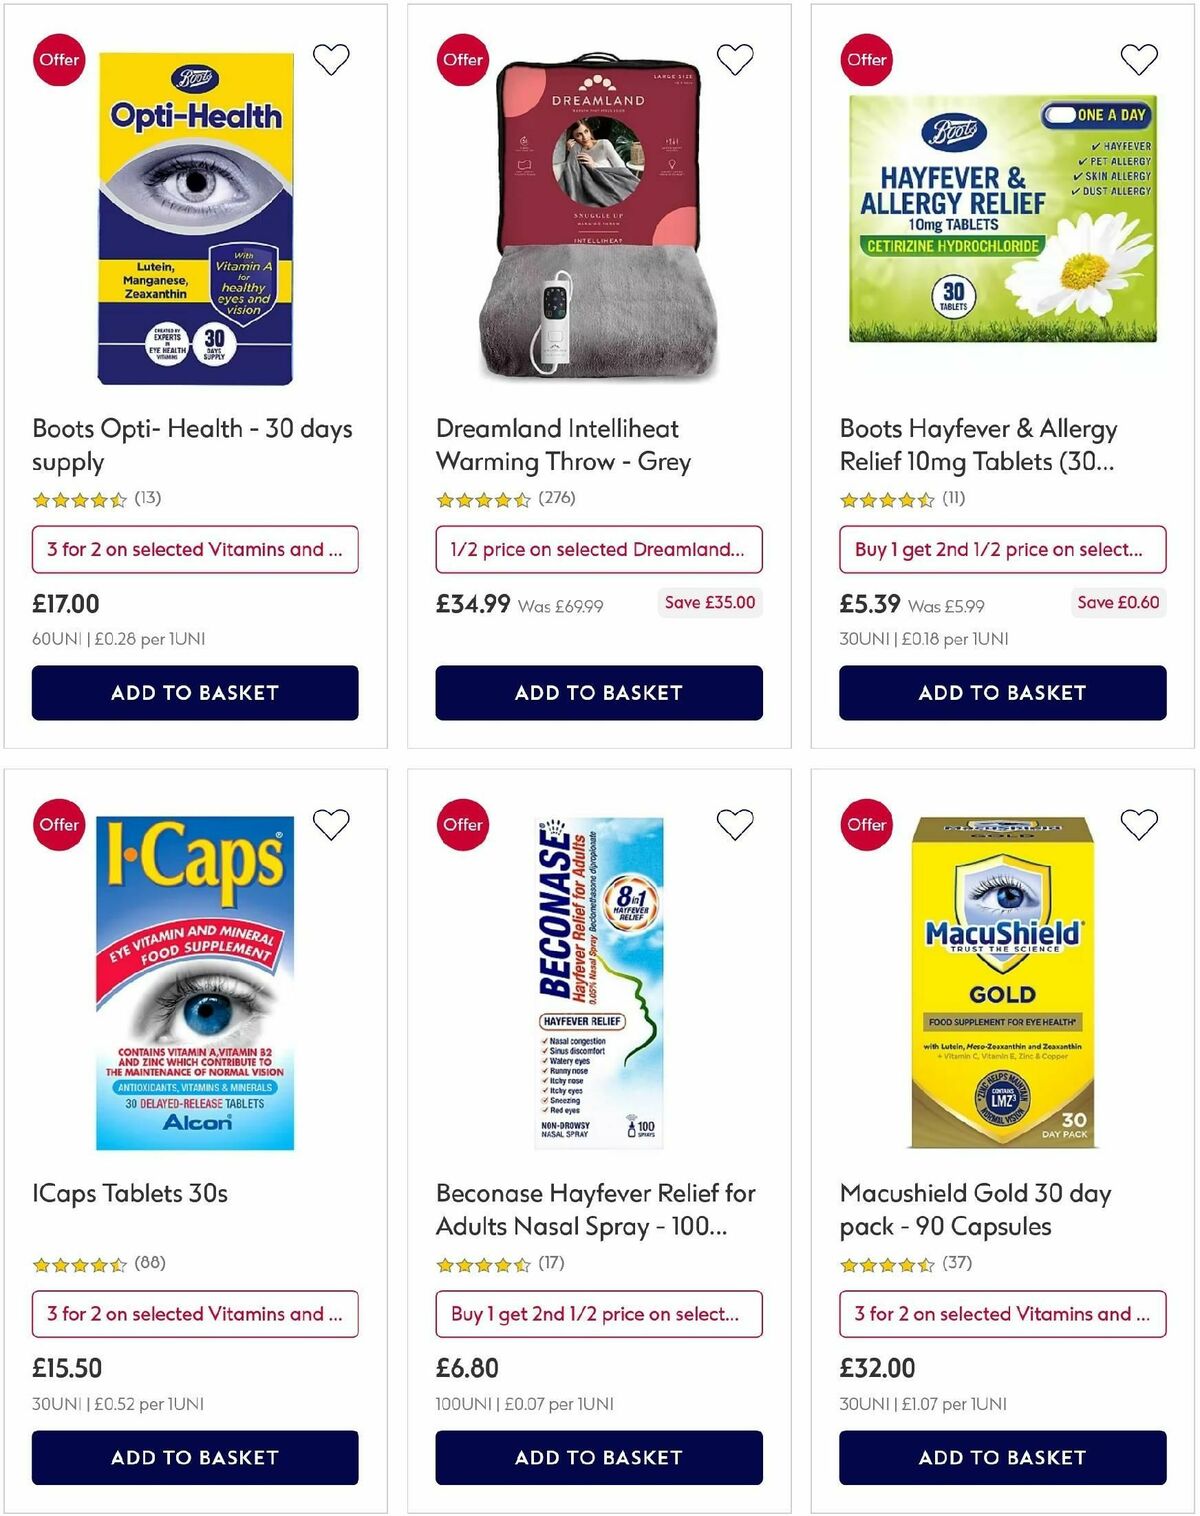Click the wishlist heart on Hayfever & Allergy Relief
This screenshot has width=1200, height=1516.
coord(1139,59)
